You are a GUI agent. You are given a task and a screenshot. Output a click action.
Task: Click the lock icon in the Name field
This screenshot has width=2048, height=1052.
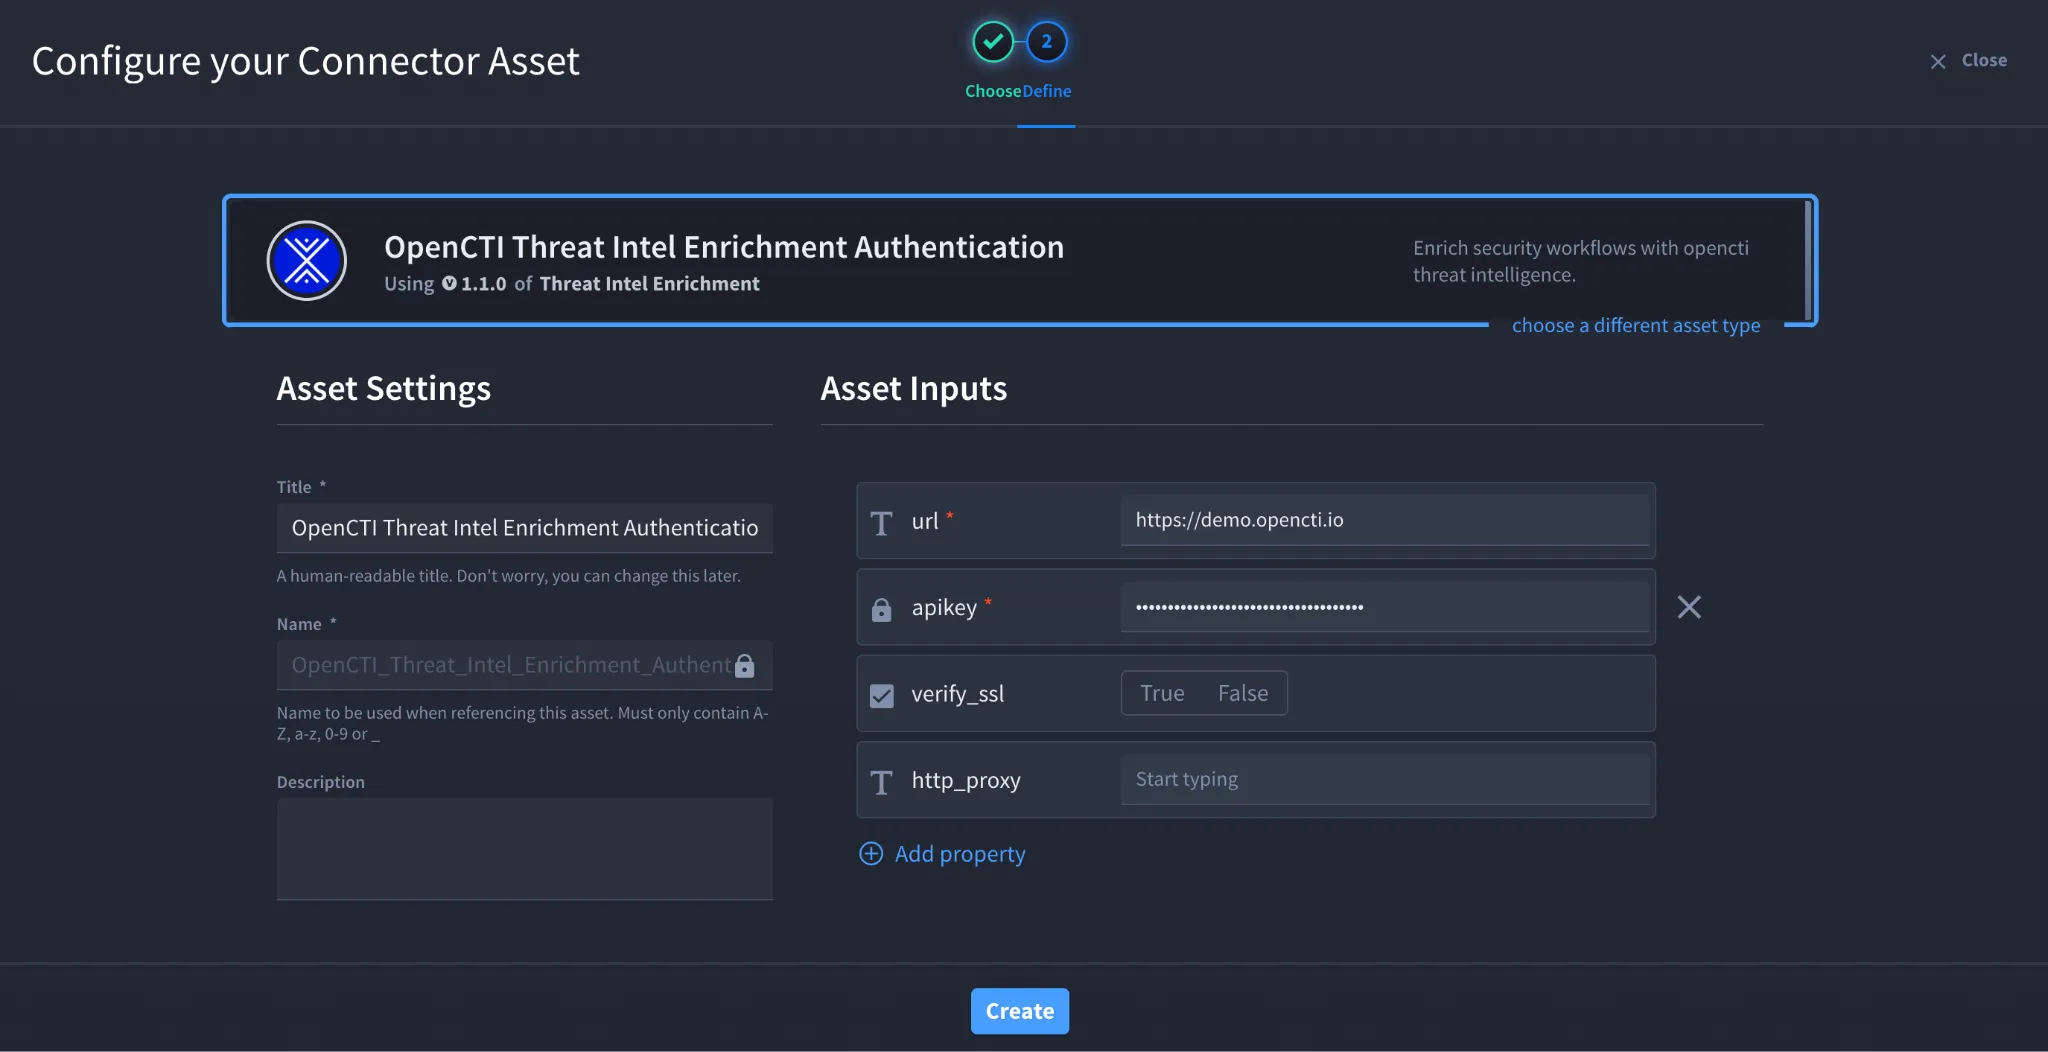(745, 666)
